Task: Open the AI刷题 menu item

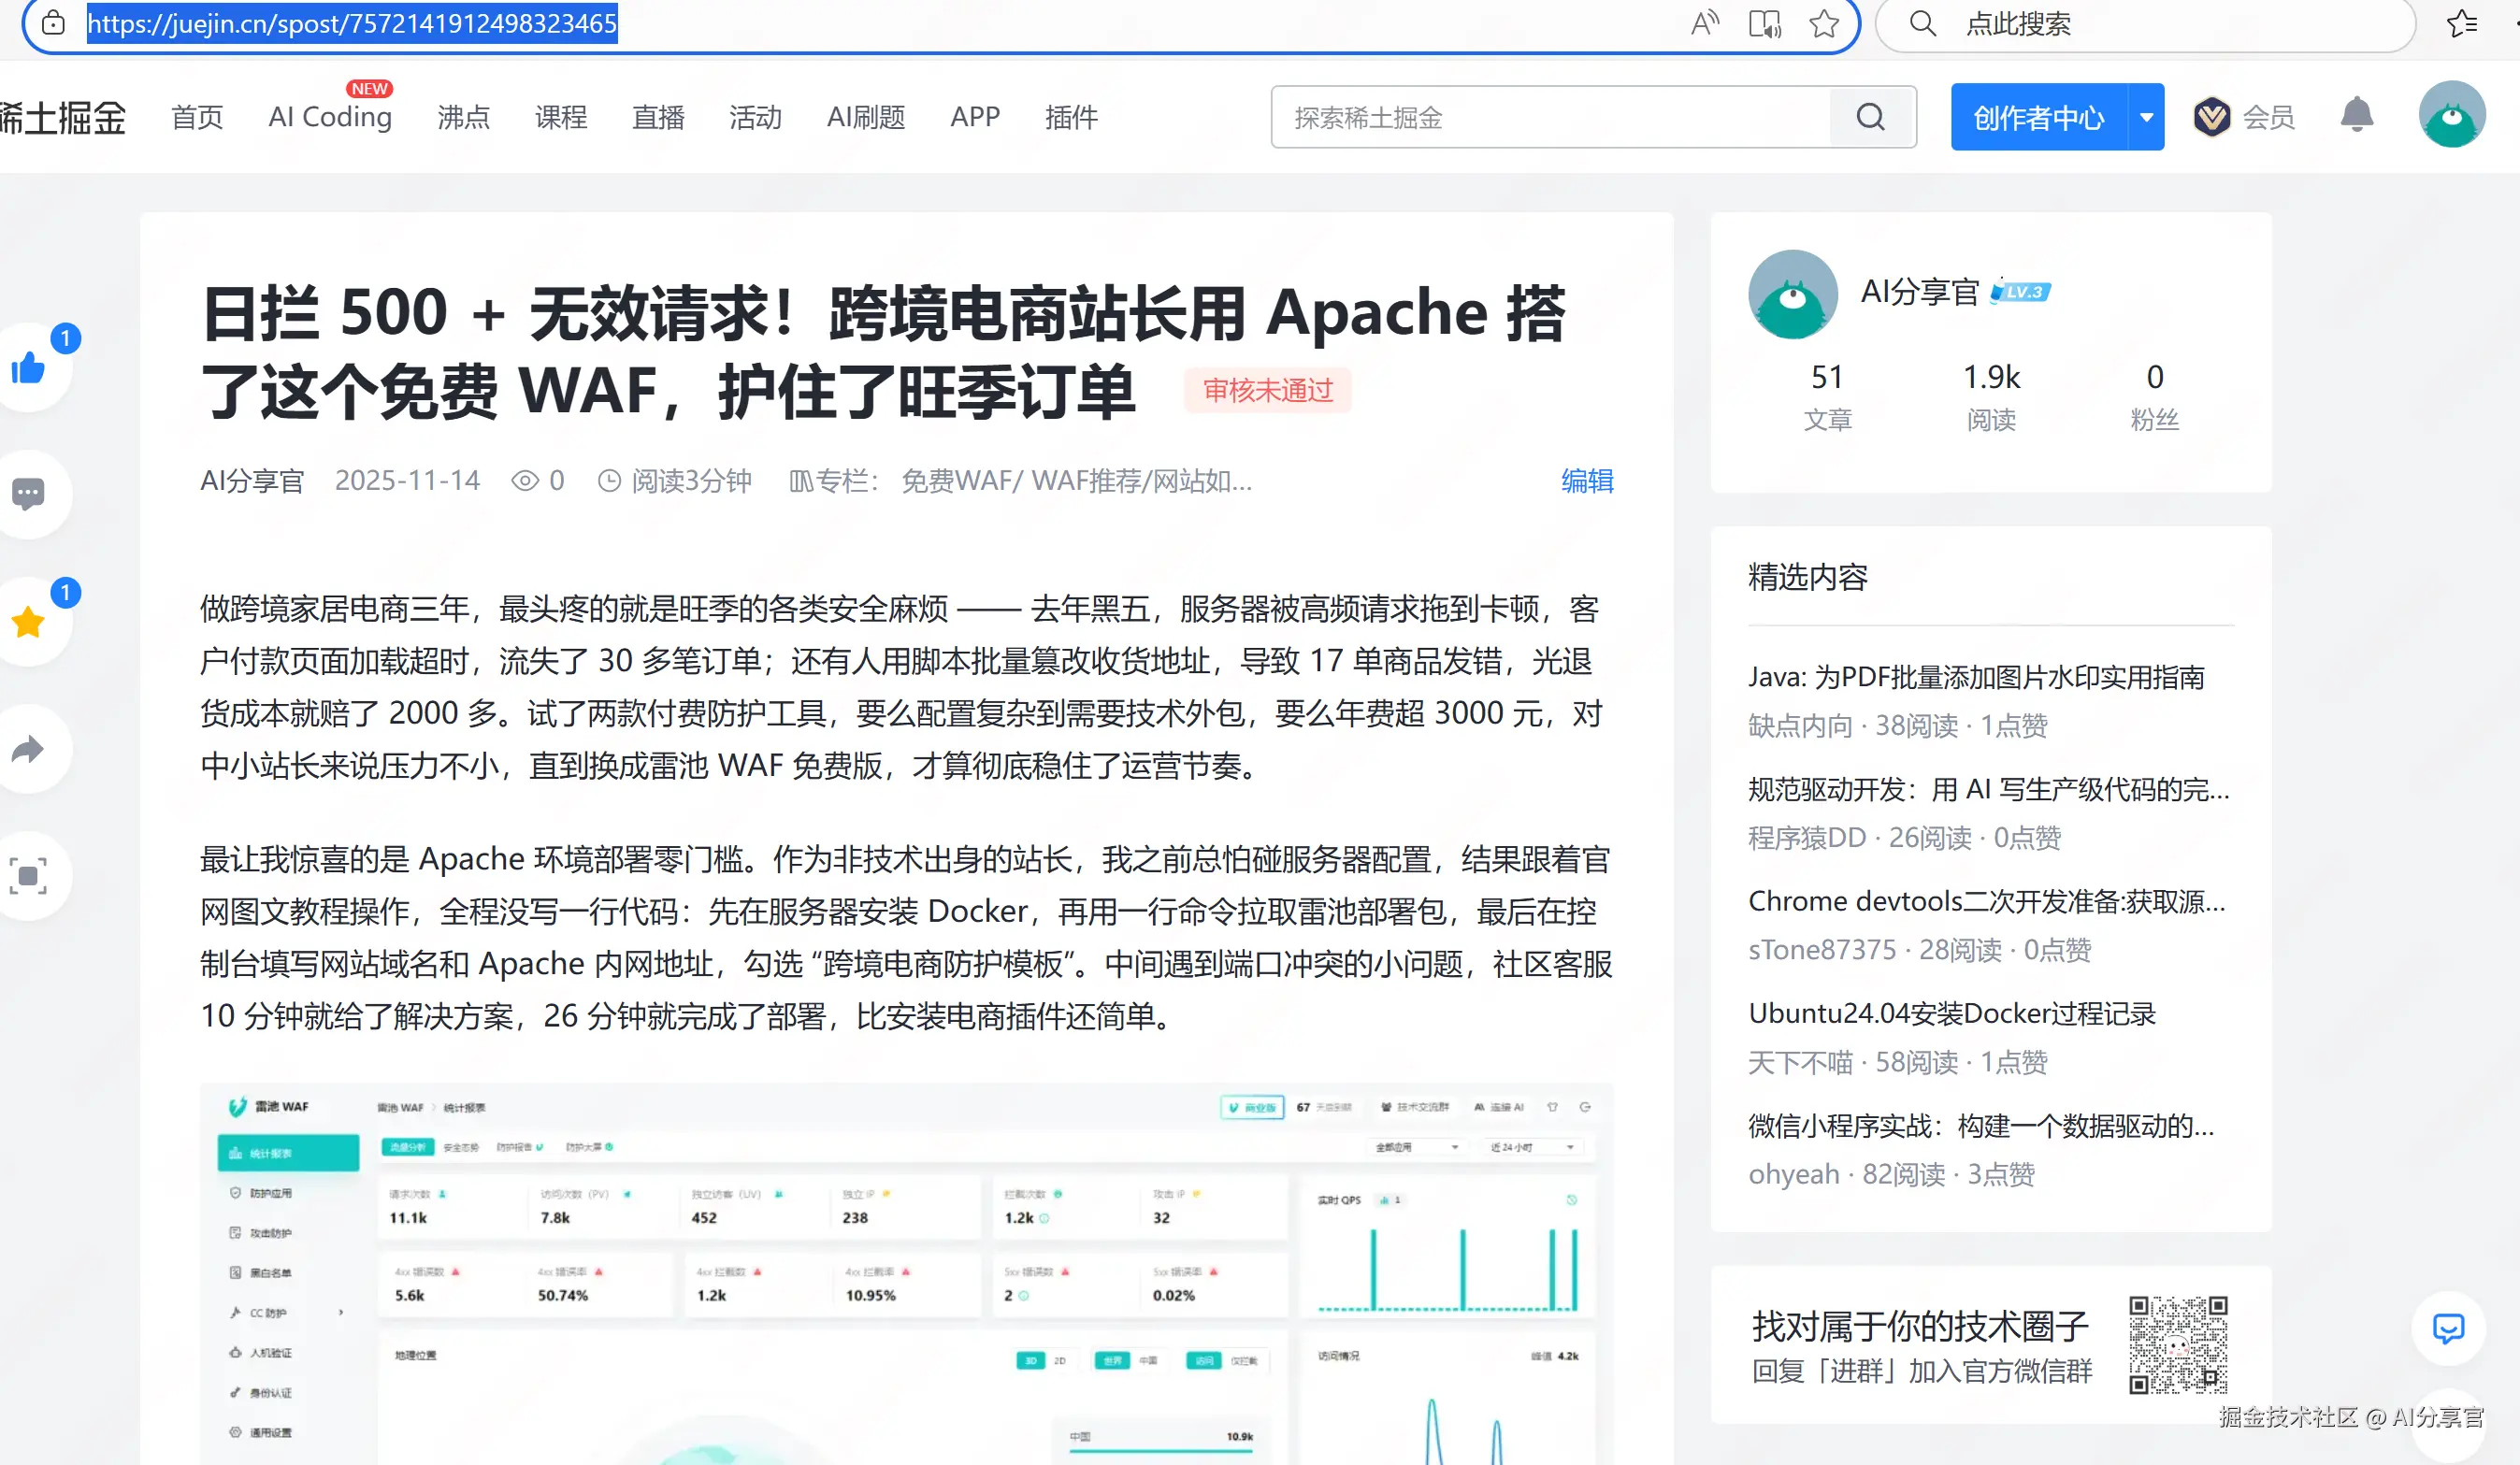Action: click(x=865, y=116)
